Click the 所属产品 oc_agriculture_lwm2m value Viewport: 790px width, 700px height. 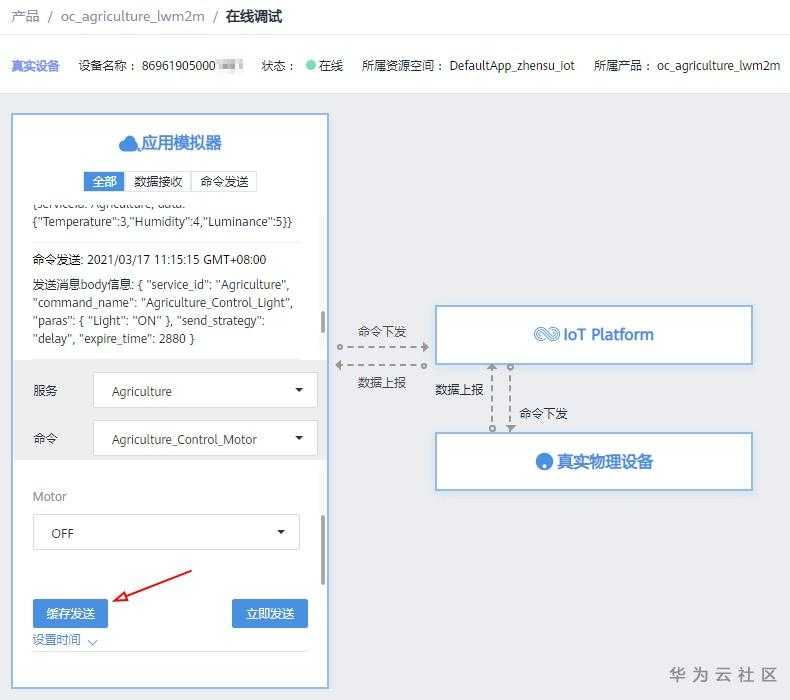pyautogui.click(x=718, y=66)
